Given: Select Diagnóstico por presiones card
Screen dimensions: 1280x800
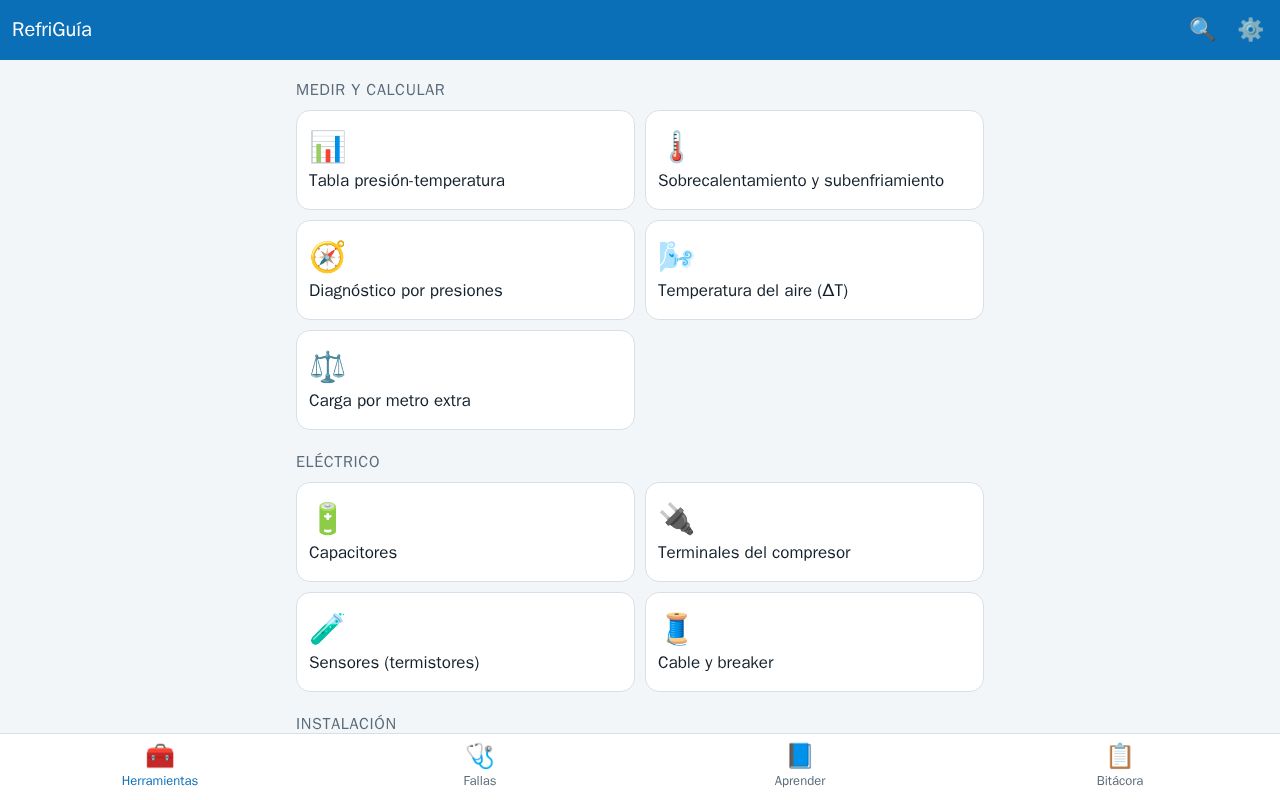Looking at the screenshot, I should 465,270.
